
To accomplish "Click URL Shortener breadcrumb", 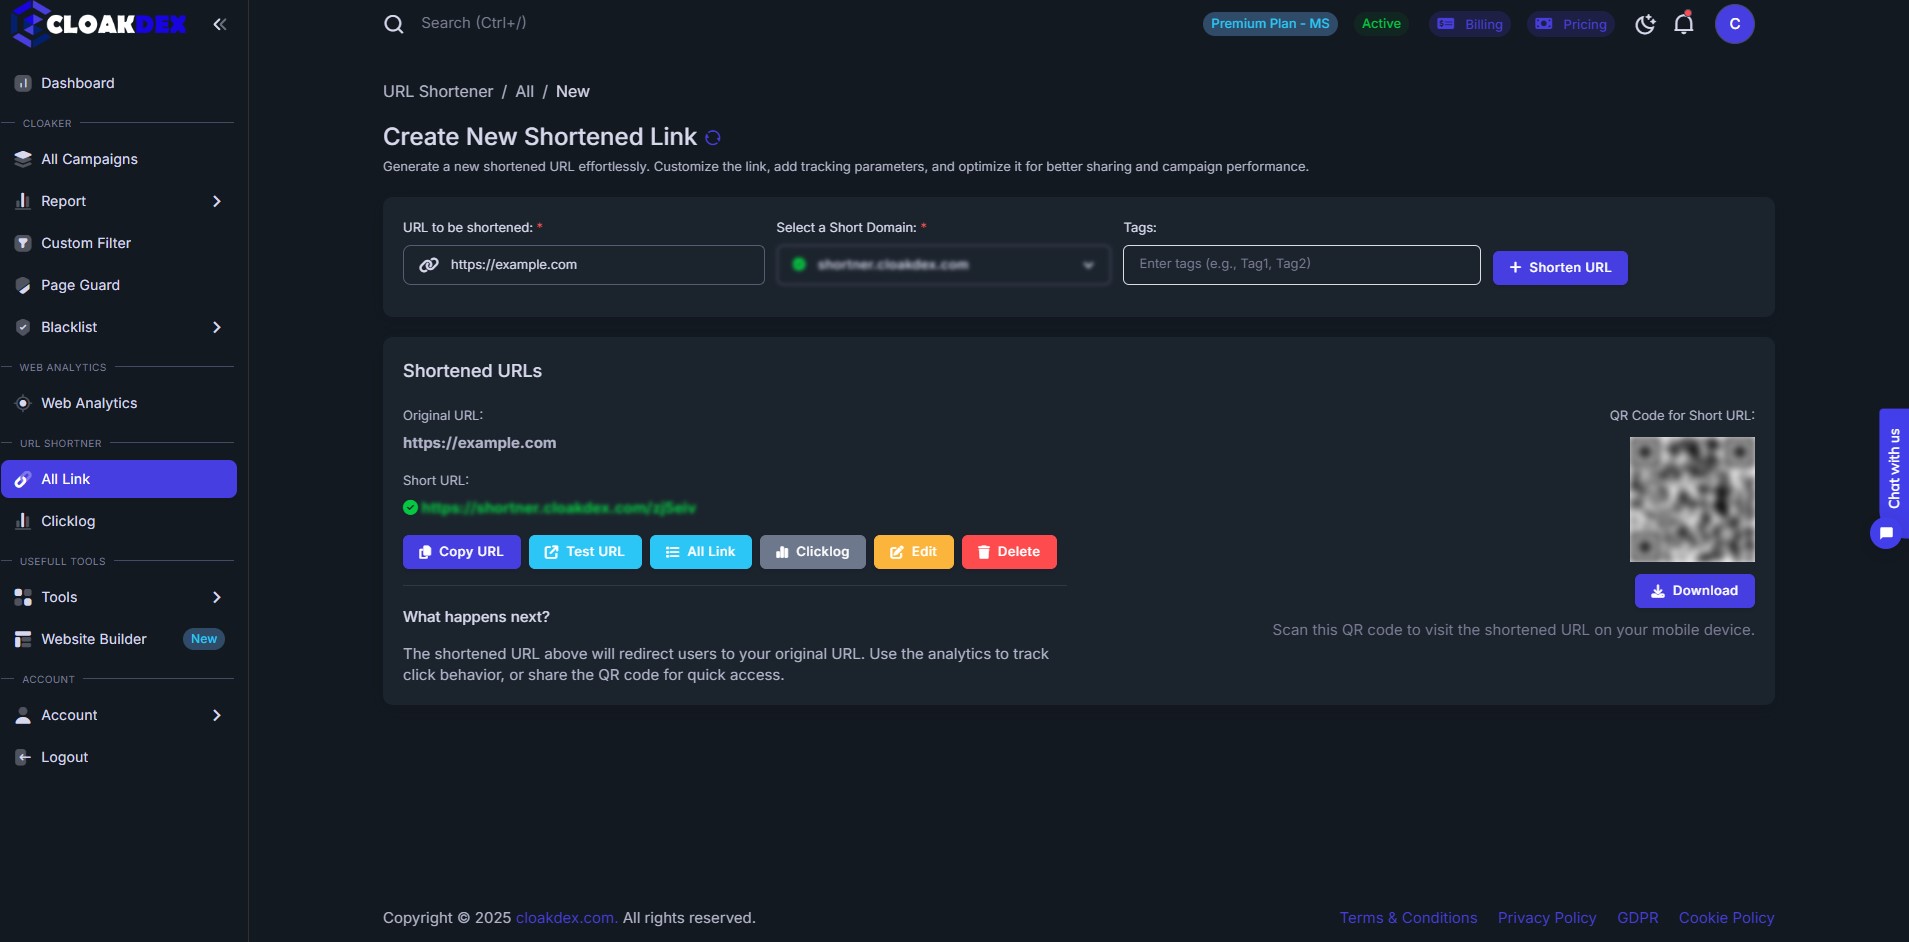I will click(x=438, y=91).
